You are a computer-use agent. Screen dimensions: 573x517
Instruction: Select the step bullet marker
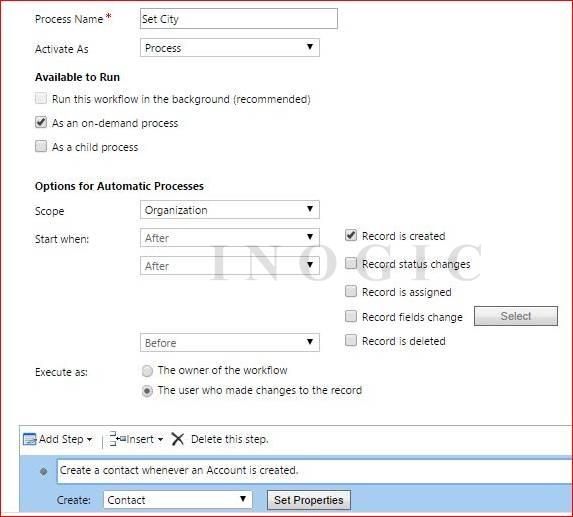tap(43, 471)
